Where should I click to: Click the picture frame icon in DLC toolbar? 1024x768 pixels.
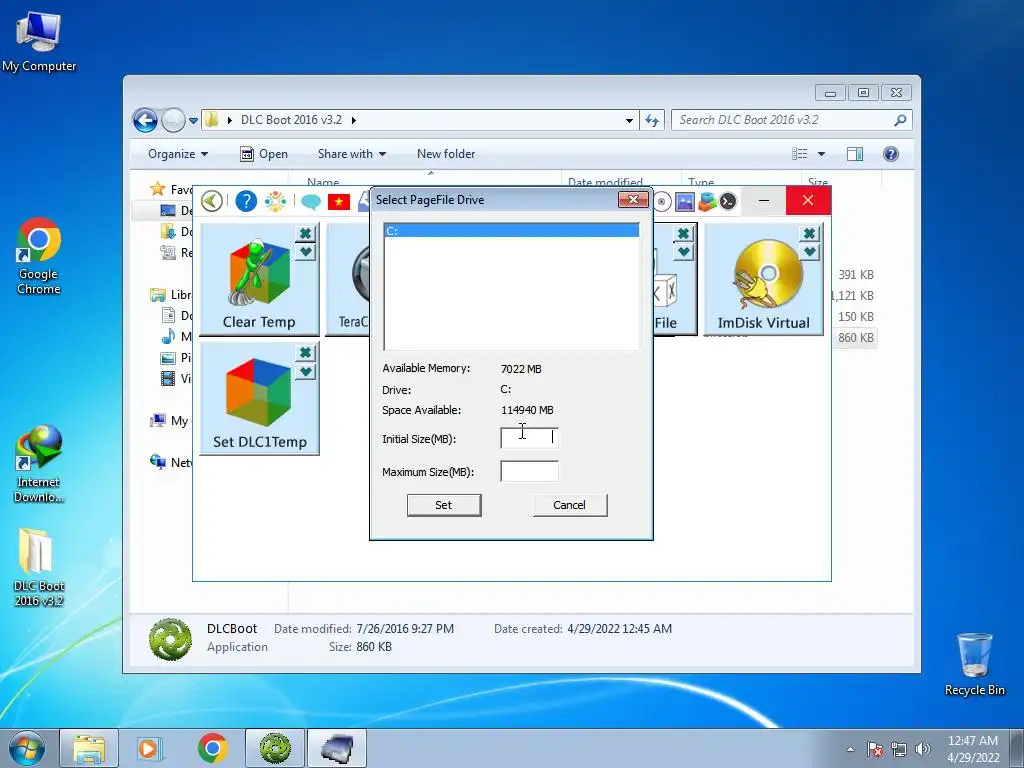tap(684, 202)
